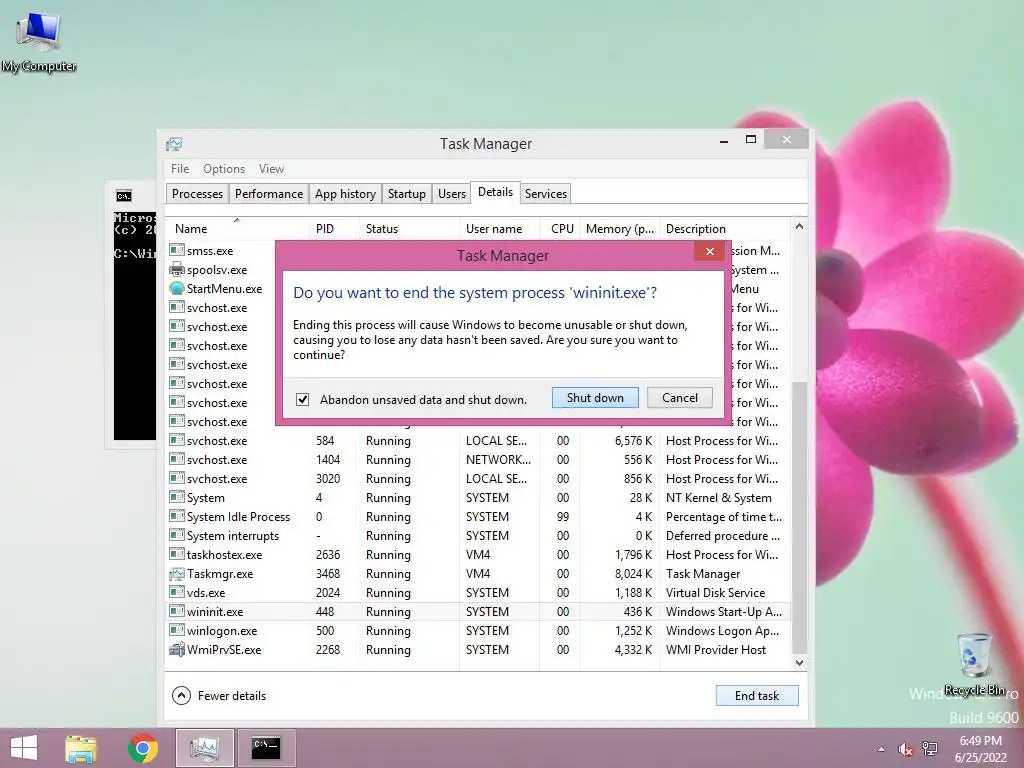Image resolution: width=1024 pixels, height=768 pixels.
Task: Sort by the Status column header
Action: pyautogui.click(x=409, y=229)
